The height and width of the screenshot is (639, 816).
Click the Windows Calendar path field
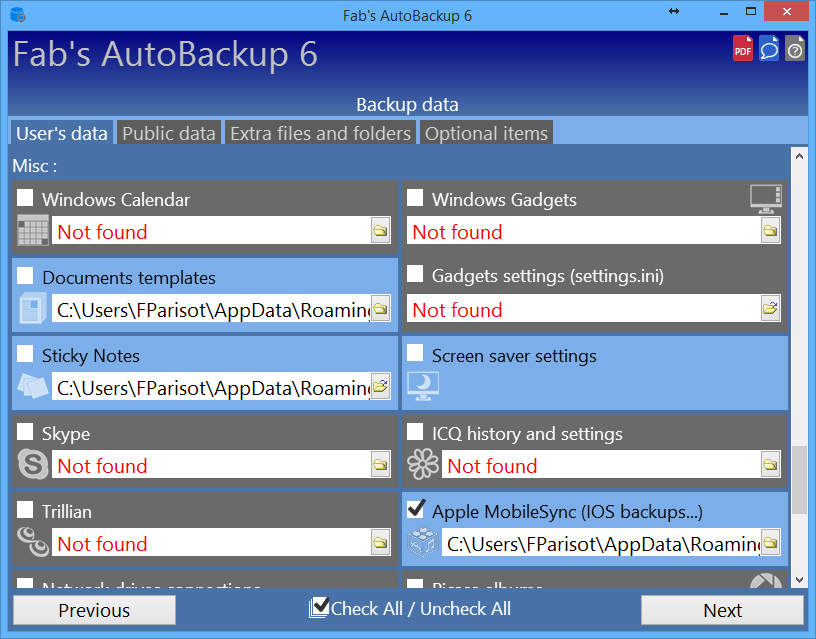(211, 230)
